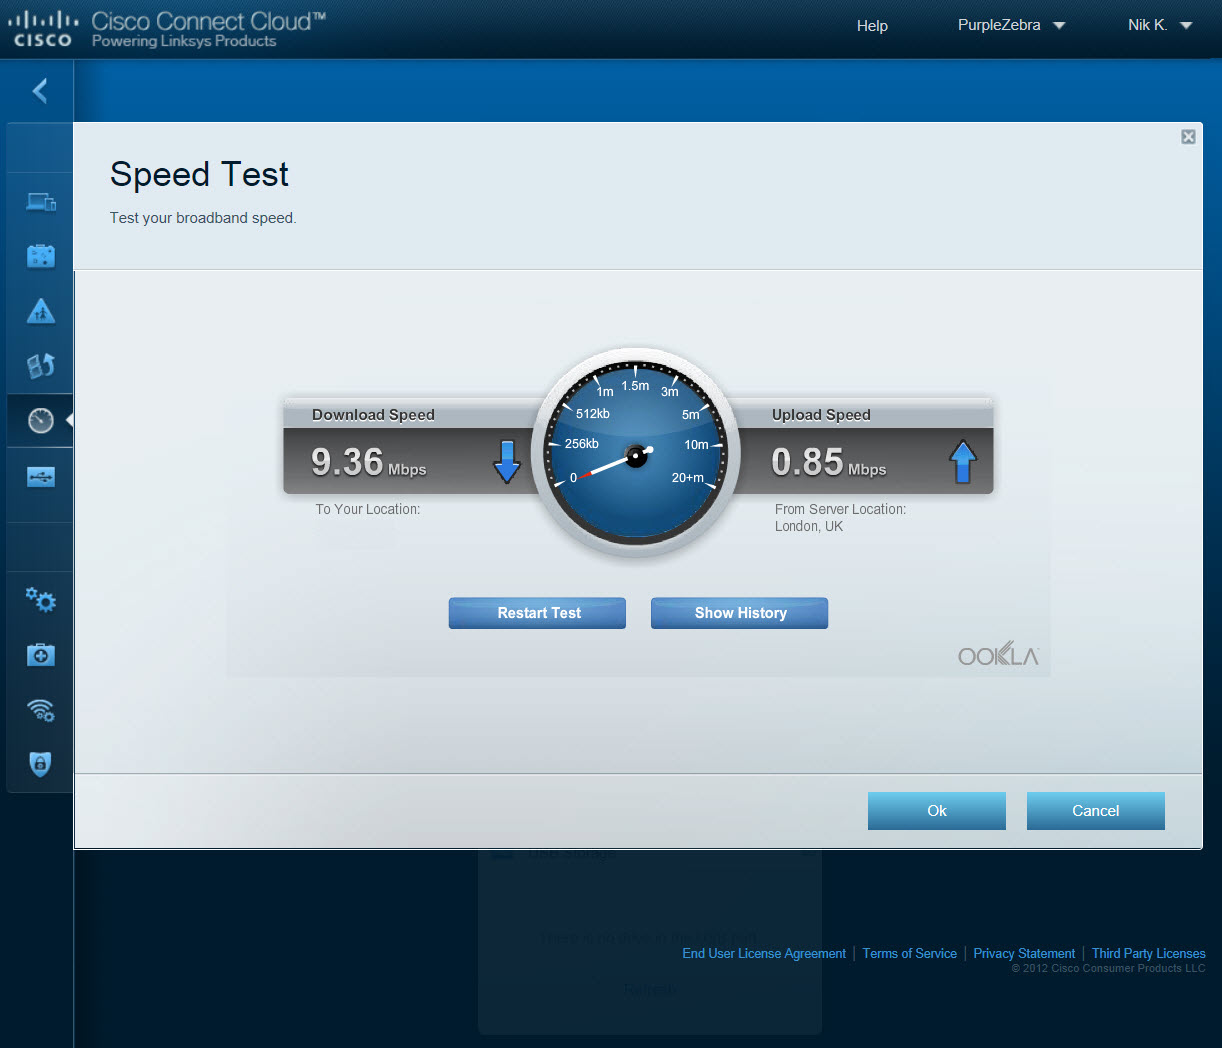The width and height of the screenshot is (1222, 1048).
Task: Click the 2012 Cisco copyright notice
Action: (x=1108, y=968)
